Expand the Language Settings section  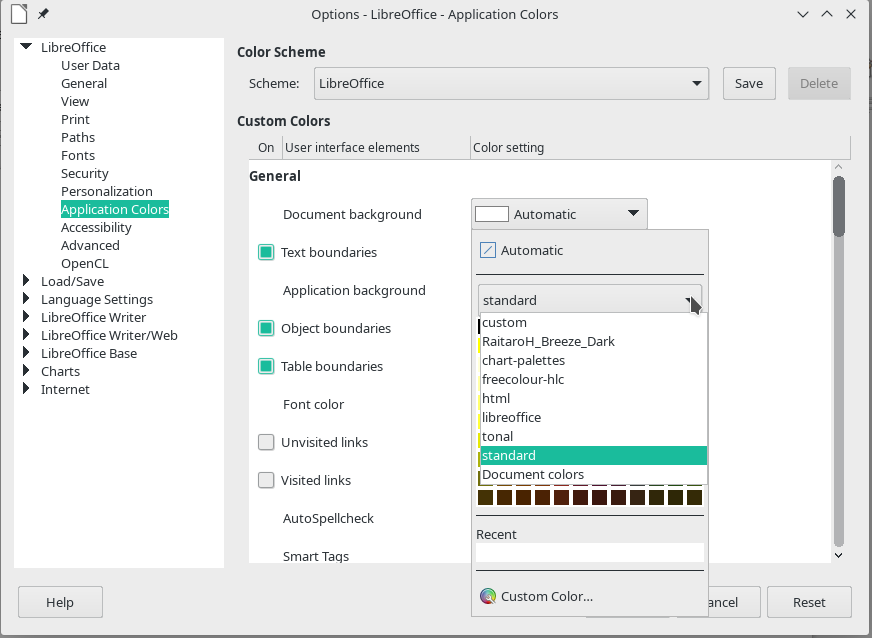[x=26, y=299]
